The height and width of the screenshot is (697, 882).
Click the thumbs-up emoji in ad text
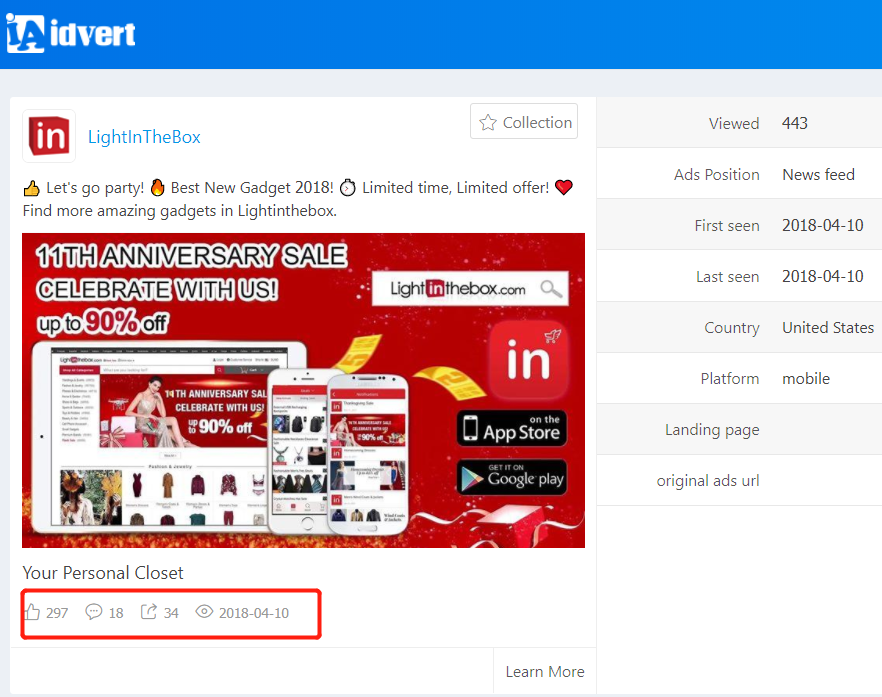click(32, 188)
